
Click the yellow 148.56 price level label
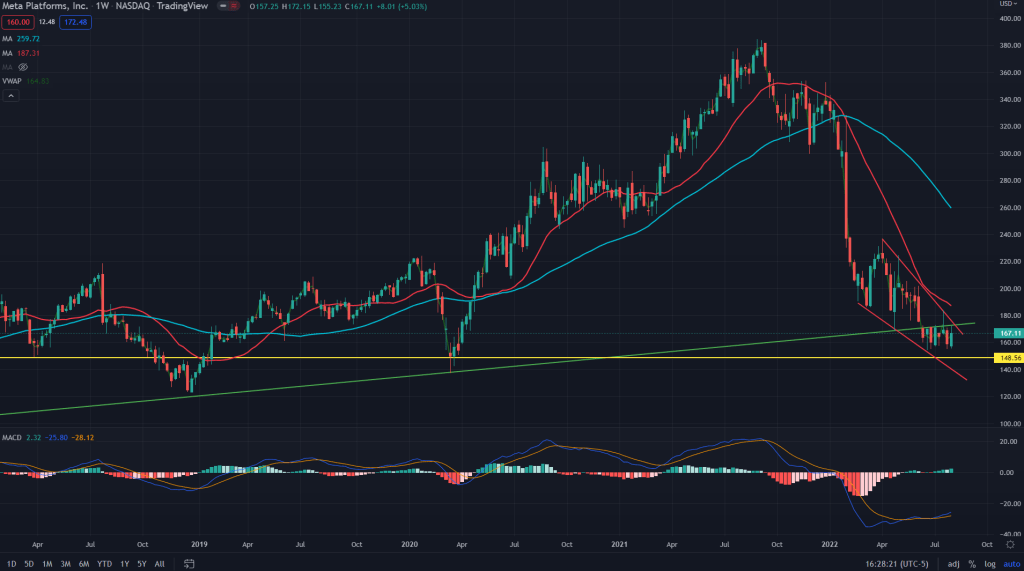pos(1006,357)
